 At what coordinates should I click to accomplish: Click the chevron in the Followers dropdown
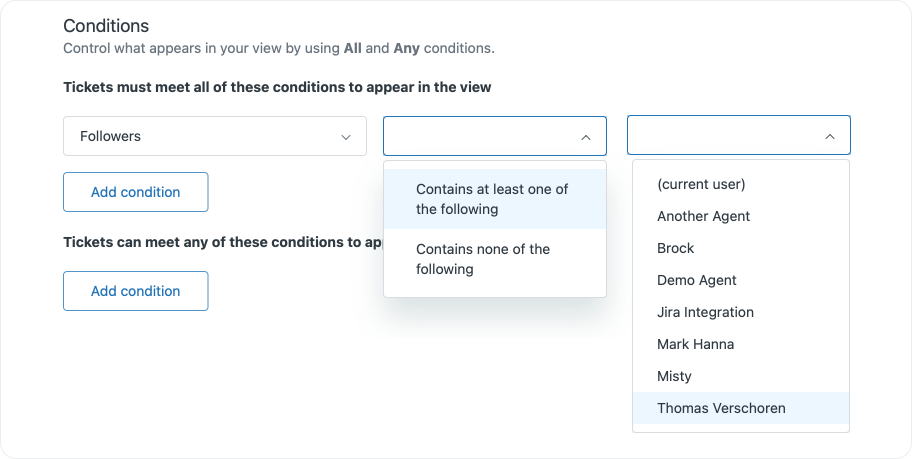click(x=346, y=137)
